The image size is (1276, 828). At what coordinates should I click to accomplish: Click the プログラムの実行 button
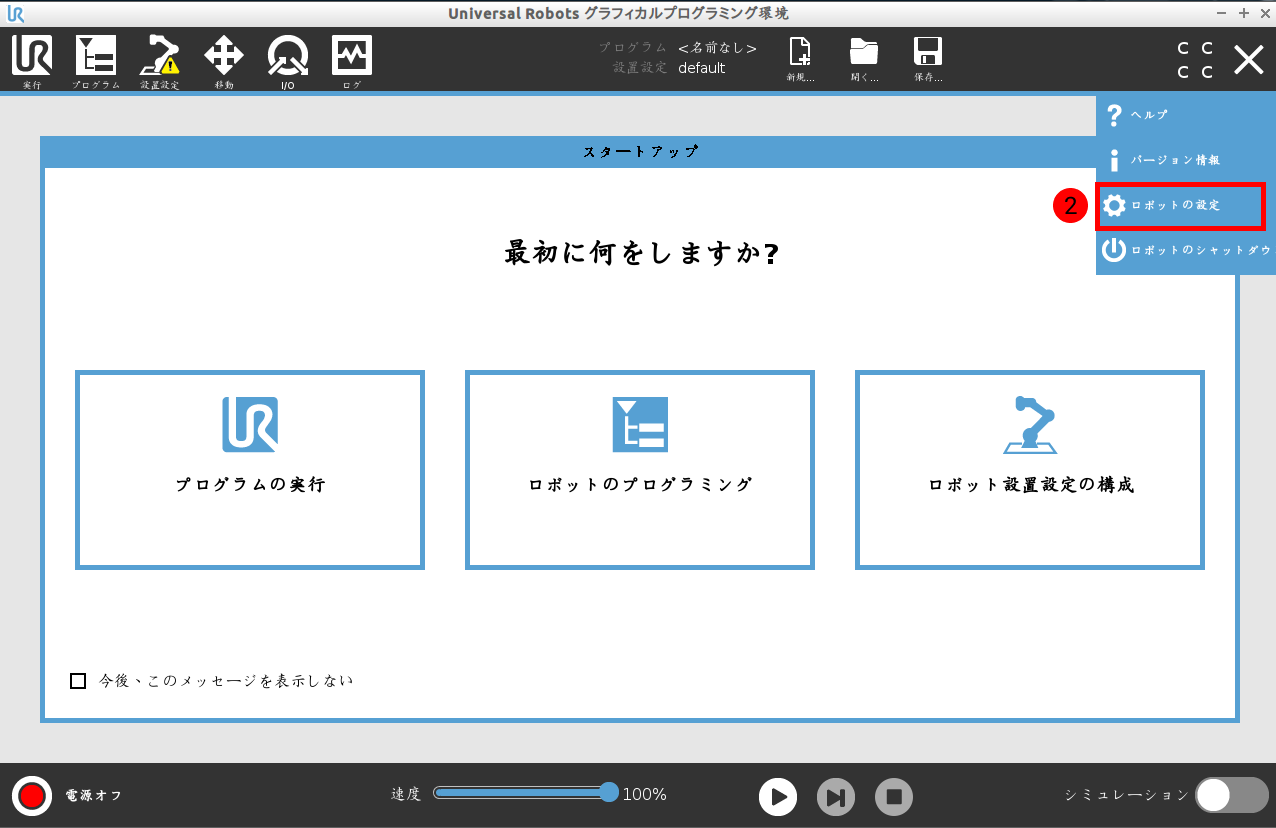tap(250, 469)
